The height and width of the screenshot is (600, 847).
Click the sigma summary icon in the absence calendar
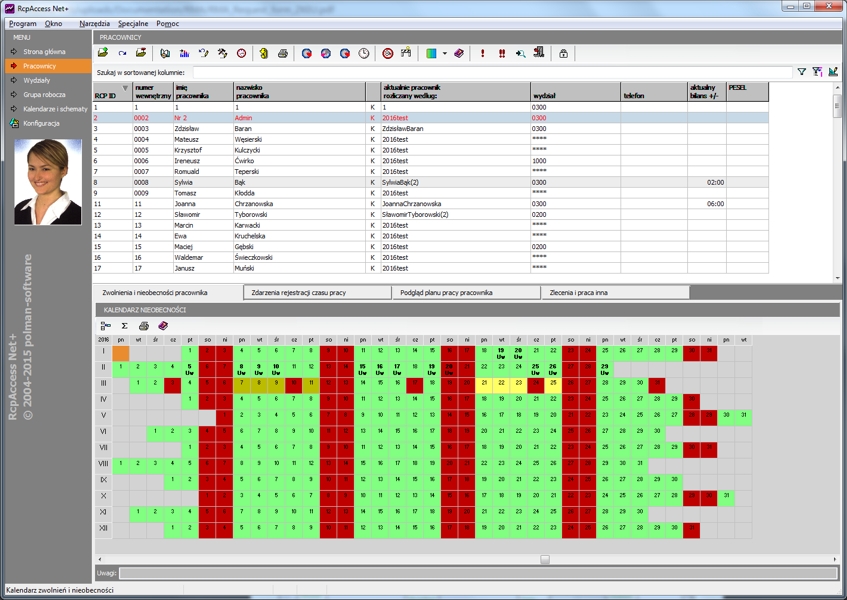125,326
